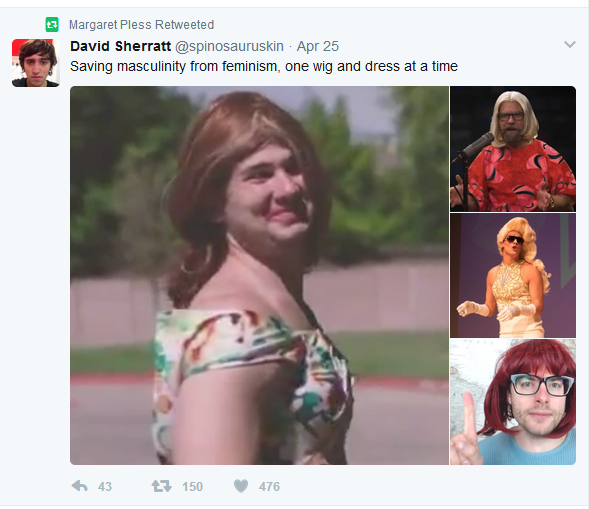
Task: Open the tweet options chevron menu
Action: 570,45
